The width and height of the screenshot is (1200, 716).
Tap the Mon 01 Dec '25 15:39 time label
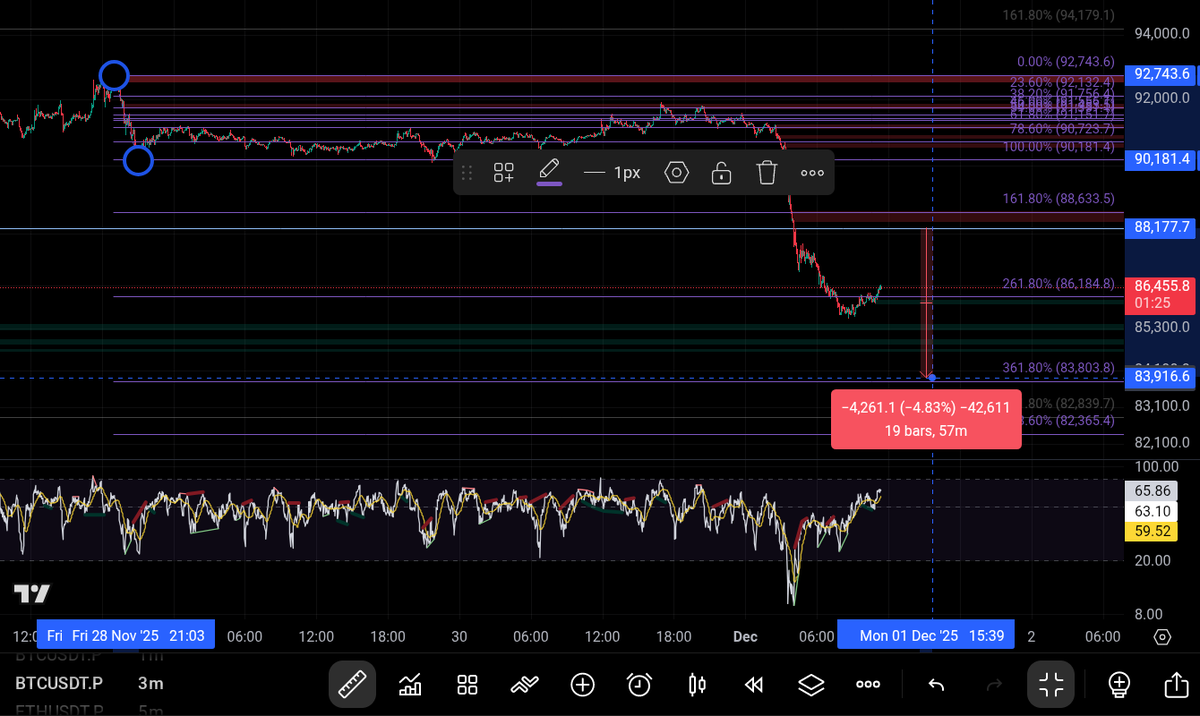coord(925,636)
